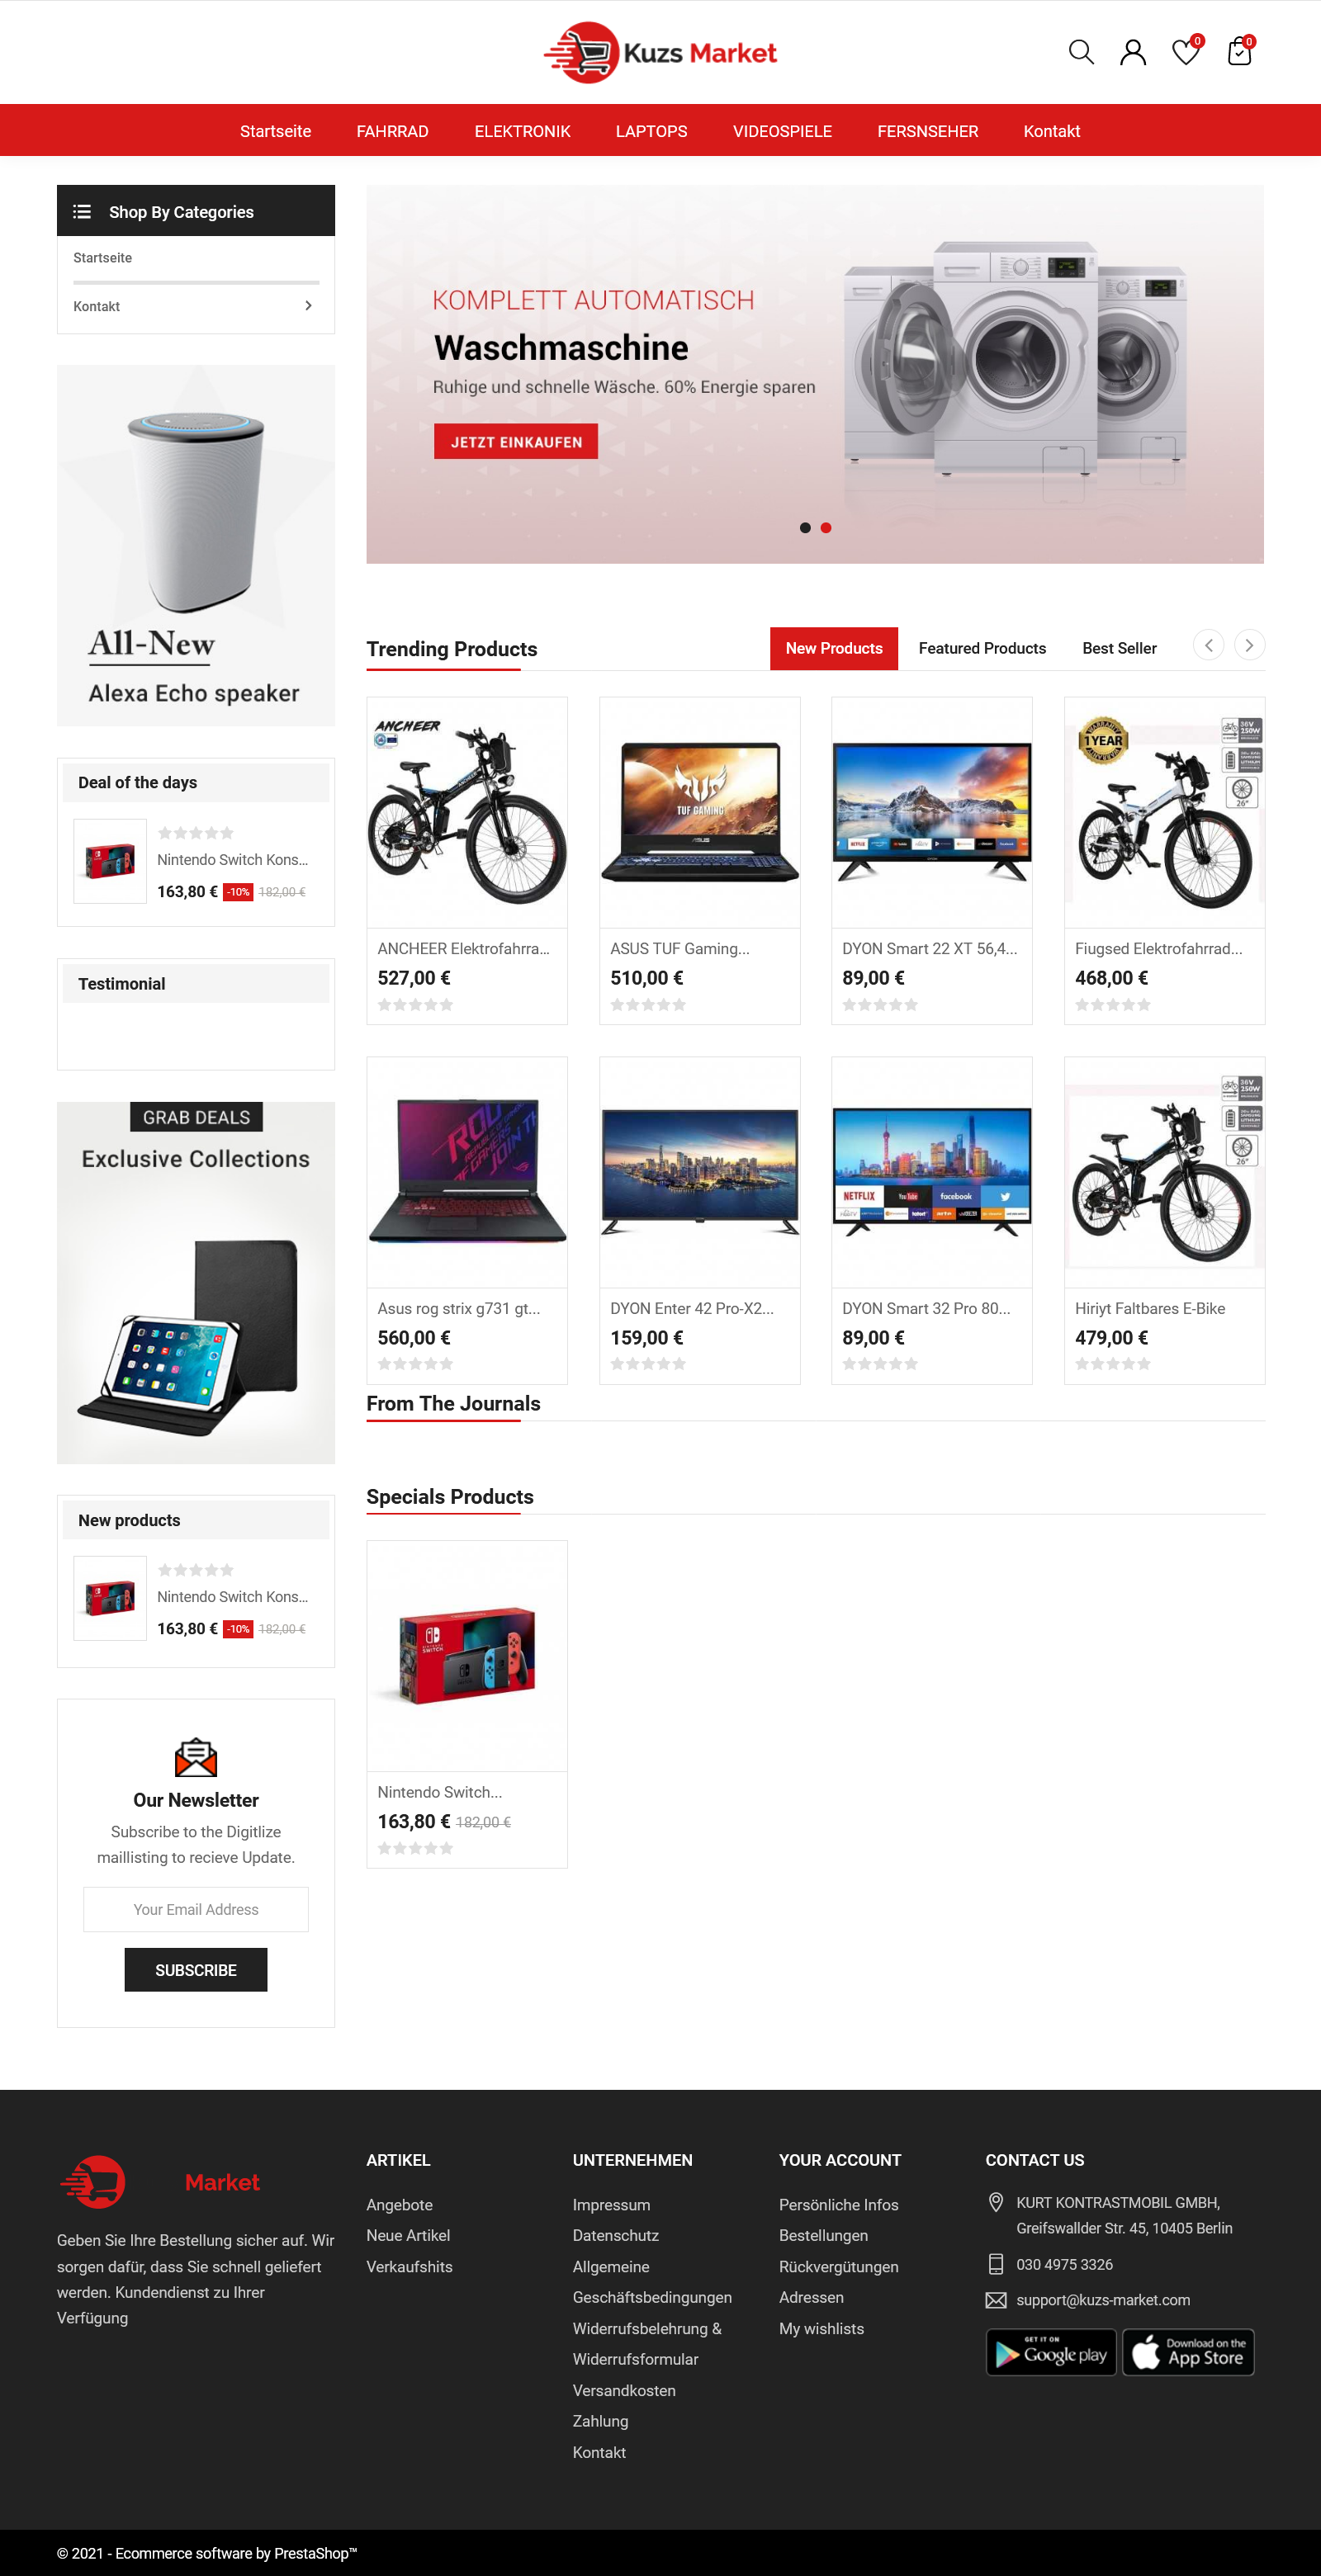The height and width of the screenshot is (2576, 1321).
Task: Click the Shop By Categories list icon
Action: tap(82, 212)
